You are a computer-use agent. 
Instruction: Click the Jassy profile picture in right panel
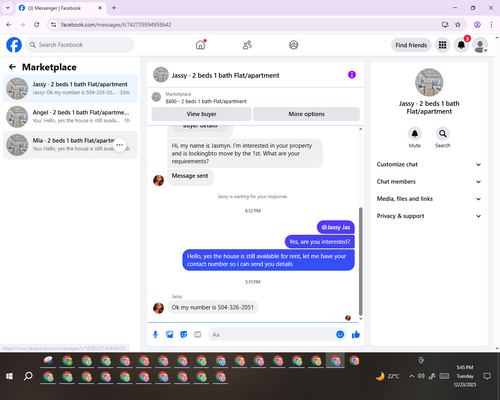click(429, 82)
